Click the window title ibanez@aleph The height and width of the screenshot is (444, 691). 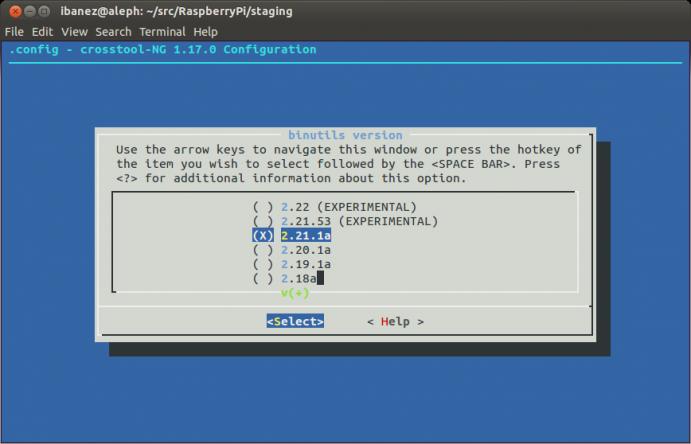176,11
